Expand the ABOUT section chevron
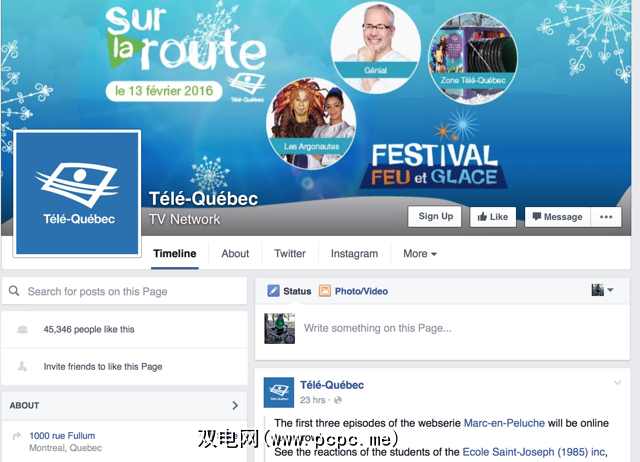Viewport: 640px width, 462px height. [235, 405]
